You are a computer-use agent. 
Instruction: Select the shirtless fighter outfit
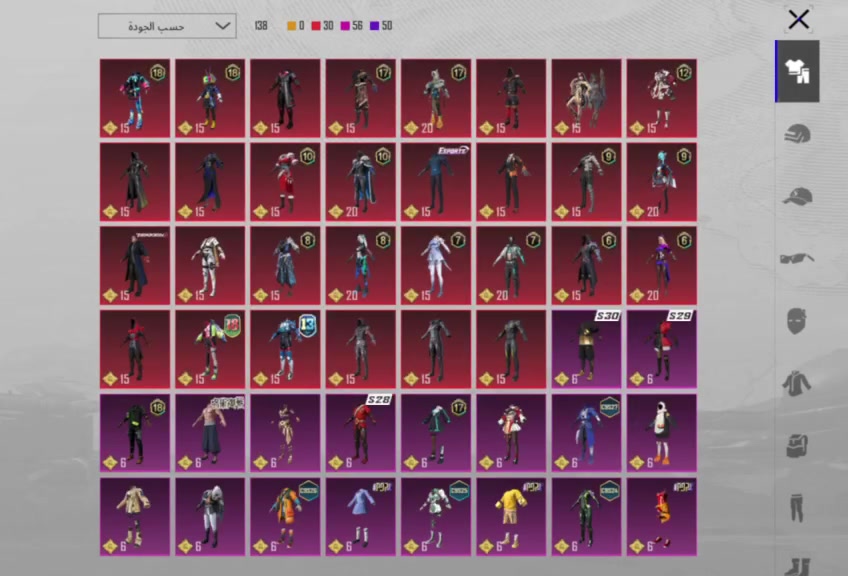[x=210, y=433]
